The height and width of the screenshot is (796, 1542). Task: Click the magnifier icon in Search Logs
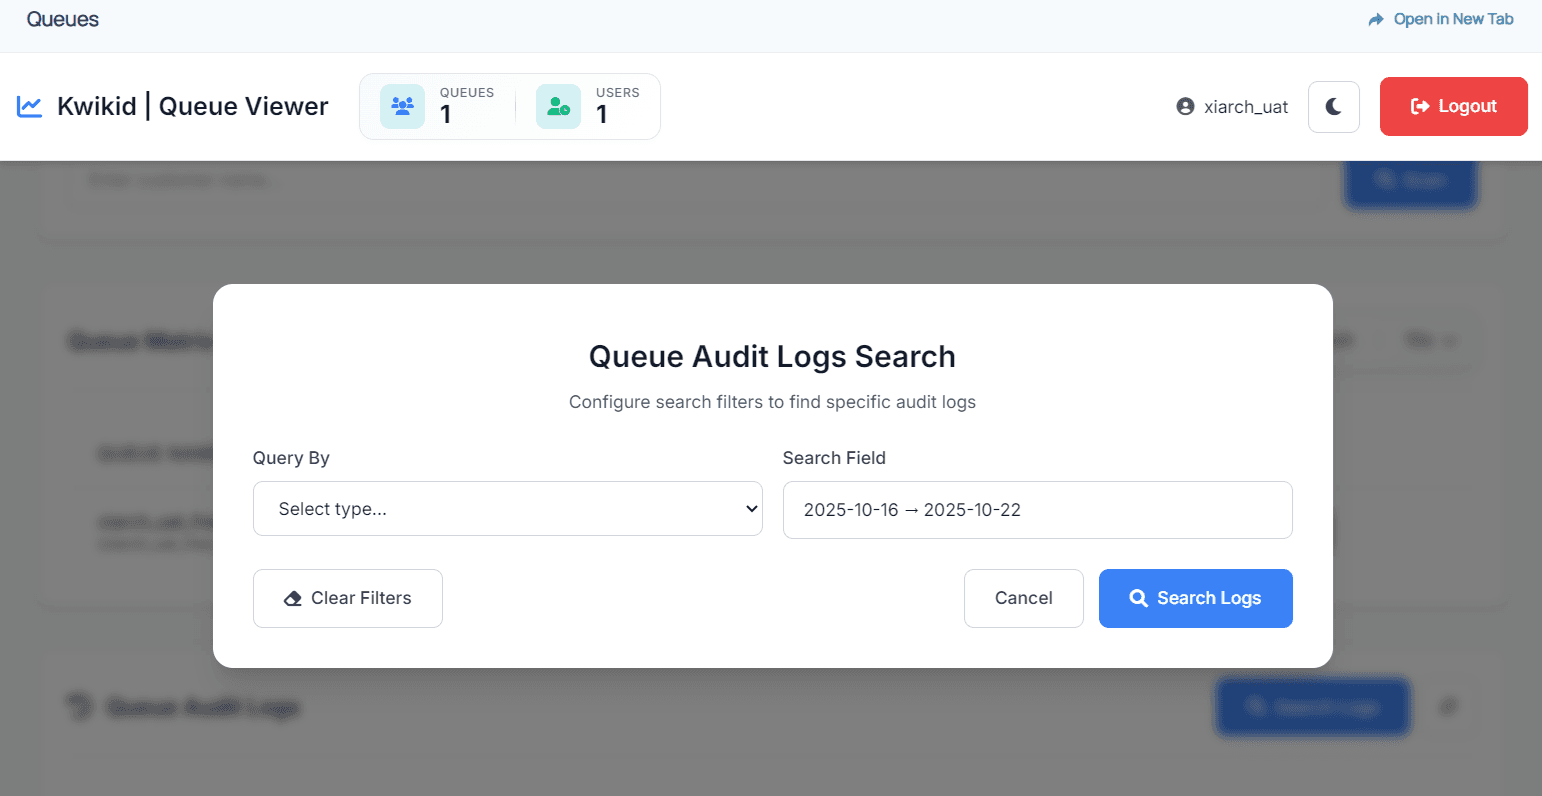point(1138,598)
